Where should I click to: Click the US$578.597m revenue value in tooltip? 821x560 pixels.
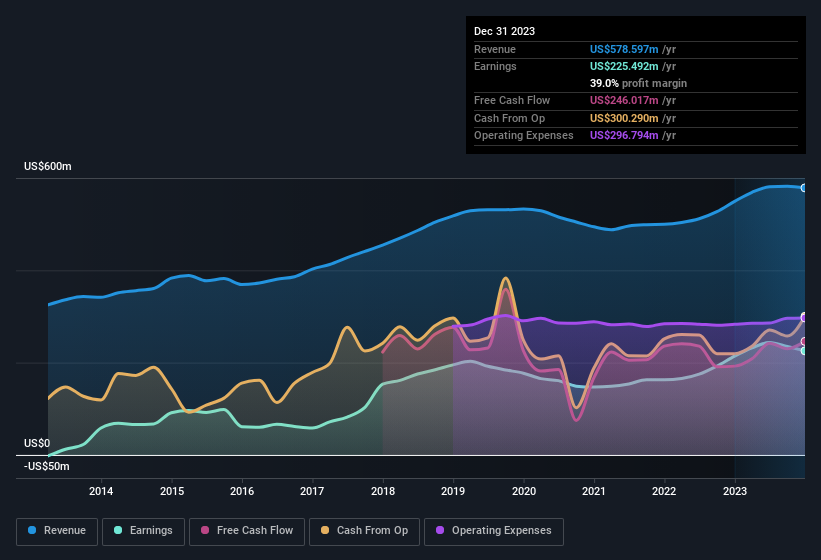[x=625, y=49]
